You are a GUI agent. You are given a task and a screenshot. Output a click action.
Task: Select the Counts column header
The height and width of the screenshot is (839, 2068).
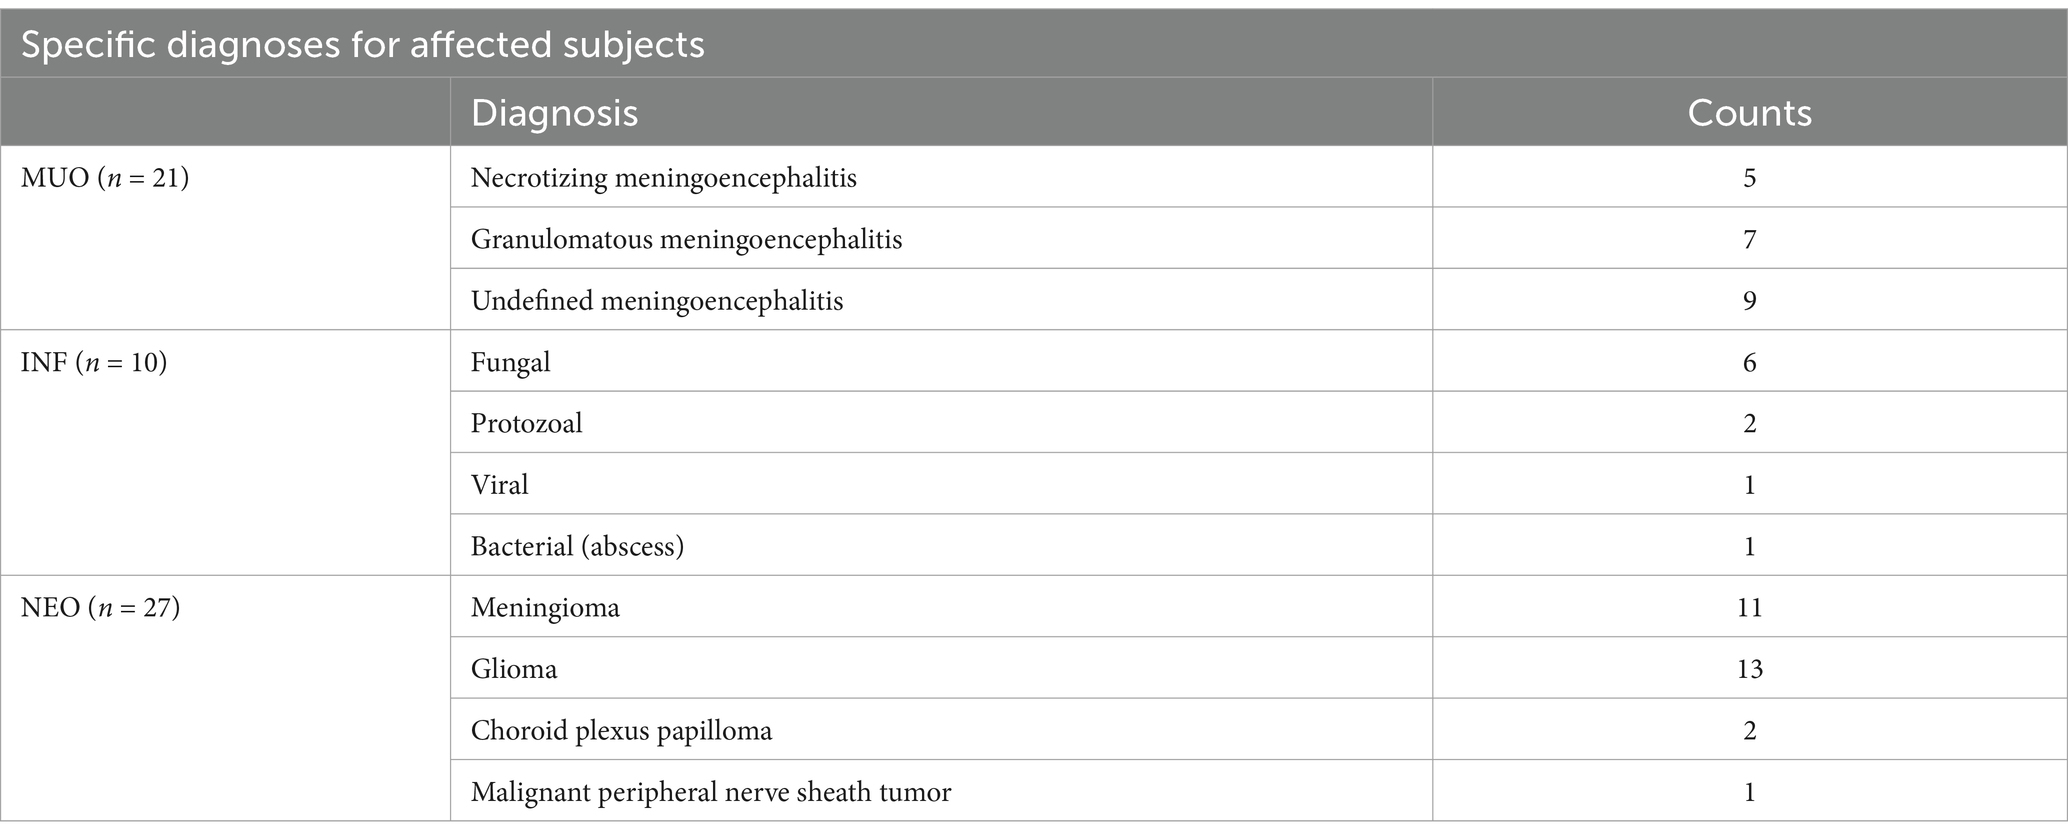click(1749, 113)
